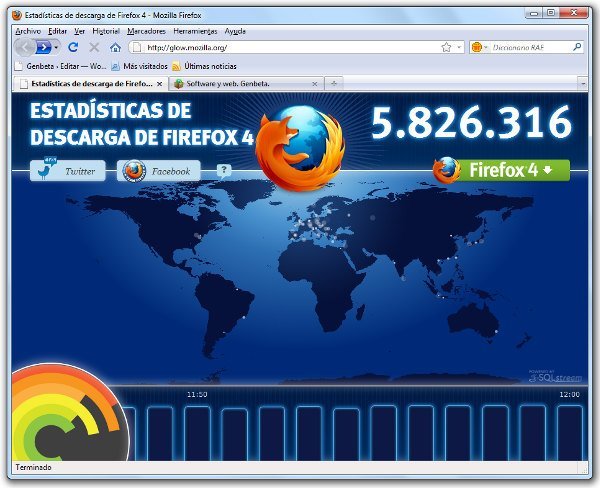Viewport: 600px width, 488px height.
Task: Click the large Firefox logo on the page
Action: click(300, 148)
